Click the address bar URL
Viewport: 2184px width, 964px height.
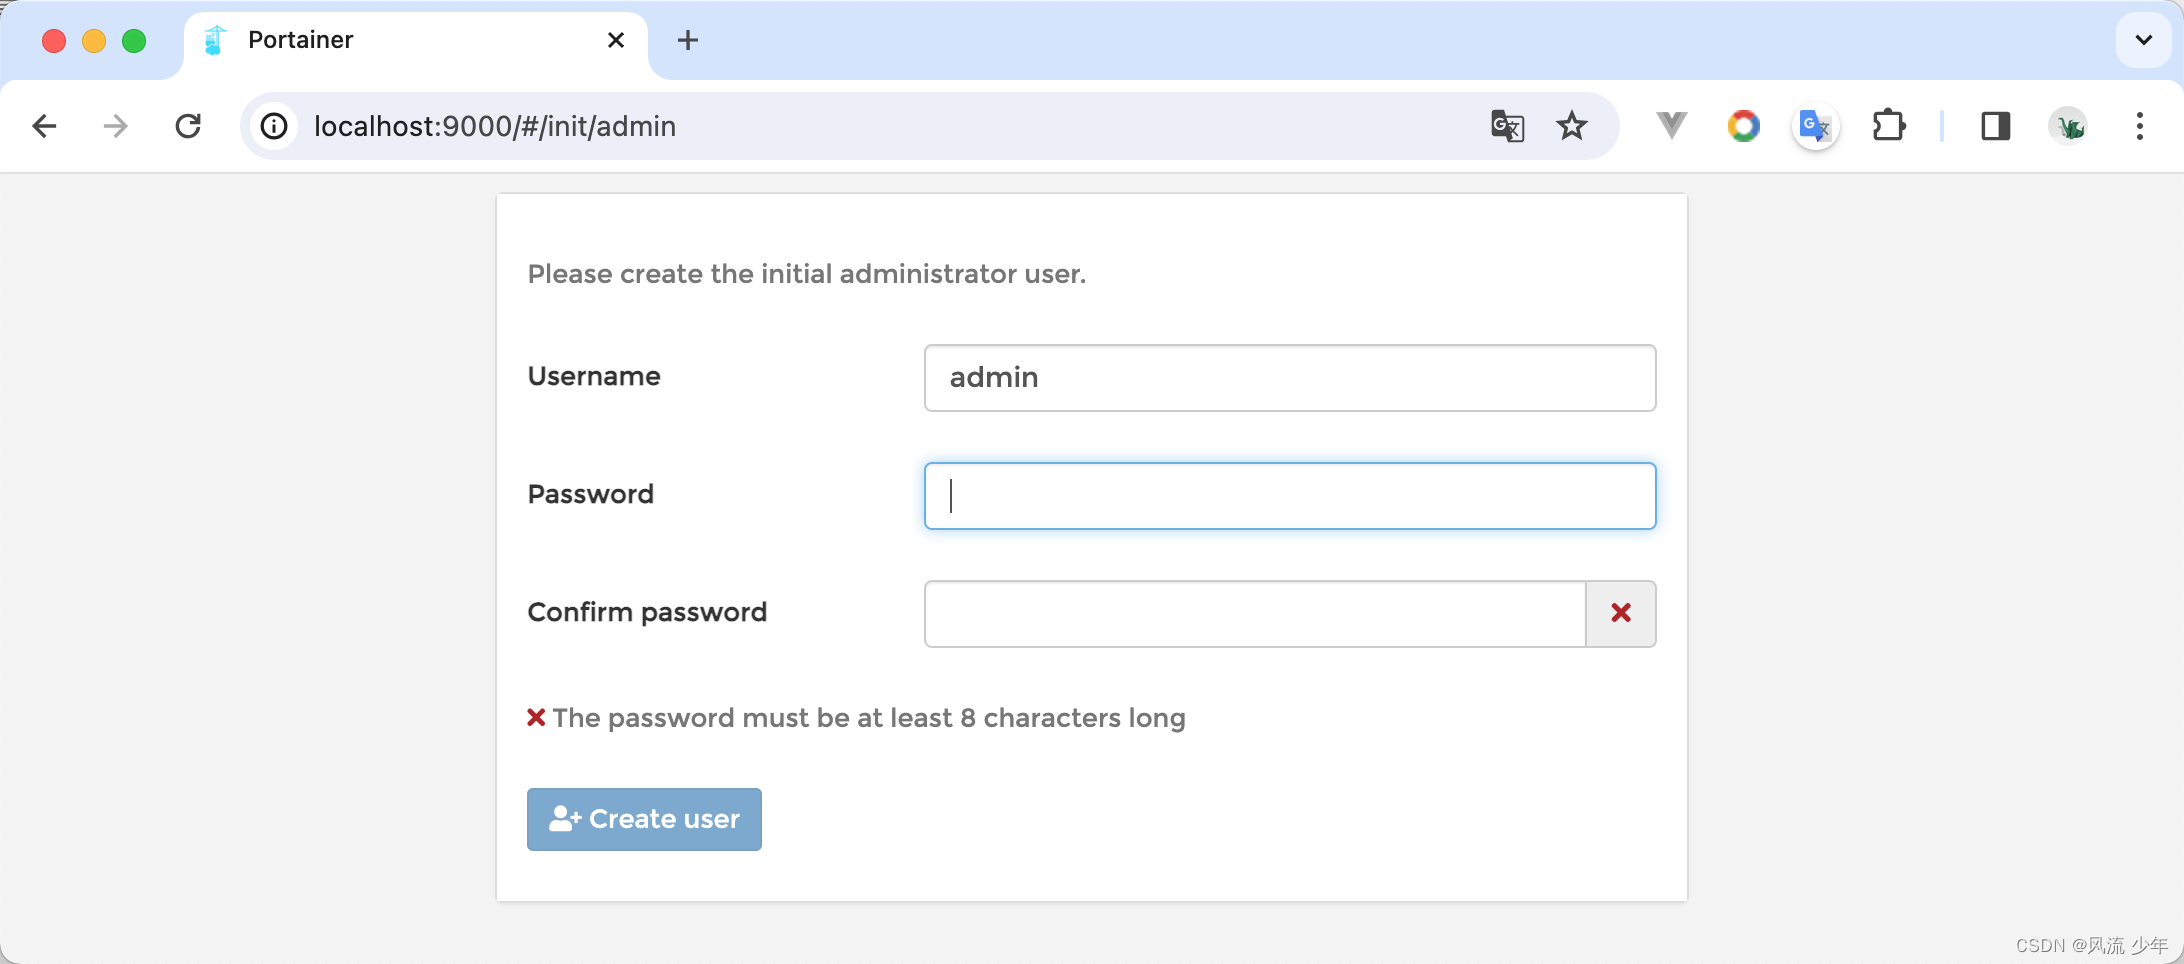point(495,126)
